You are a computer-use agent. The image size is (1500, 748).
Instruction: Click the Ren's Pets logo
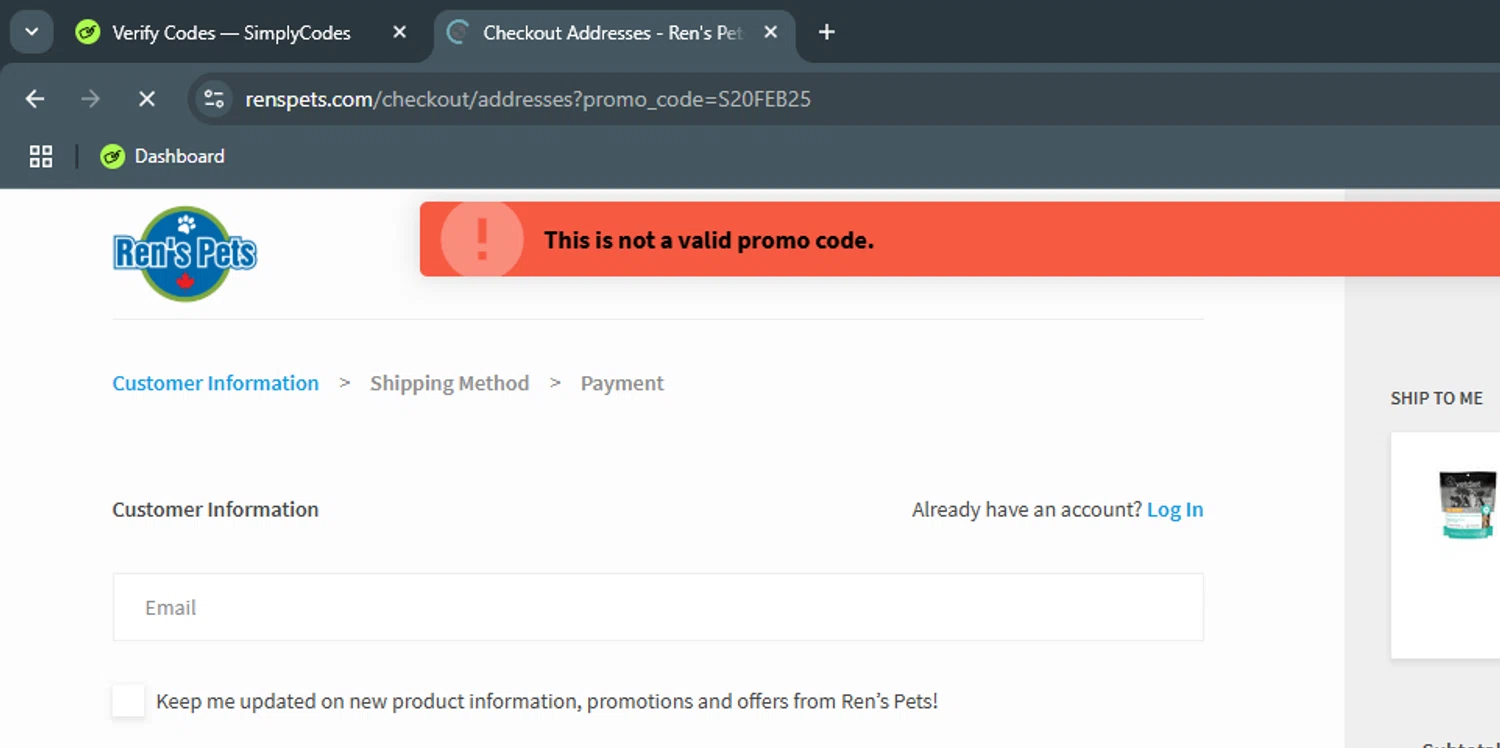(x=185, y=254)
